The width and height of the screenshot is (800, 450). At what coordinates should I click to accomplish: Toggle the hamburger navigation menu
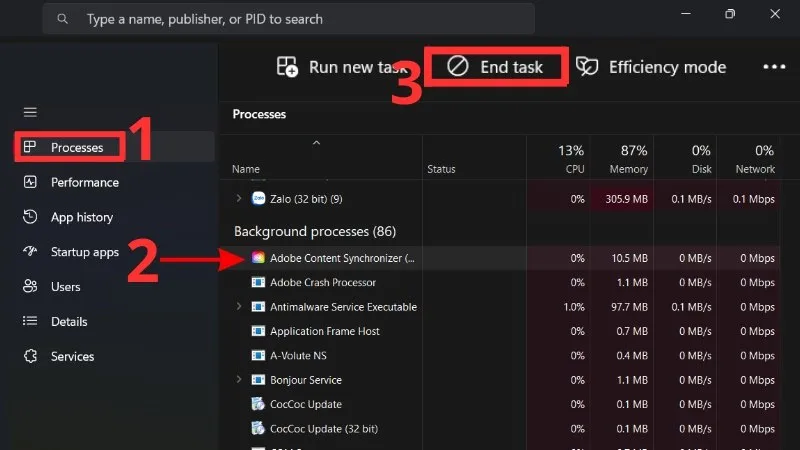(30, 112)
